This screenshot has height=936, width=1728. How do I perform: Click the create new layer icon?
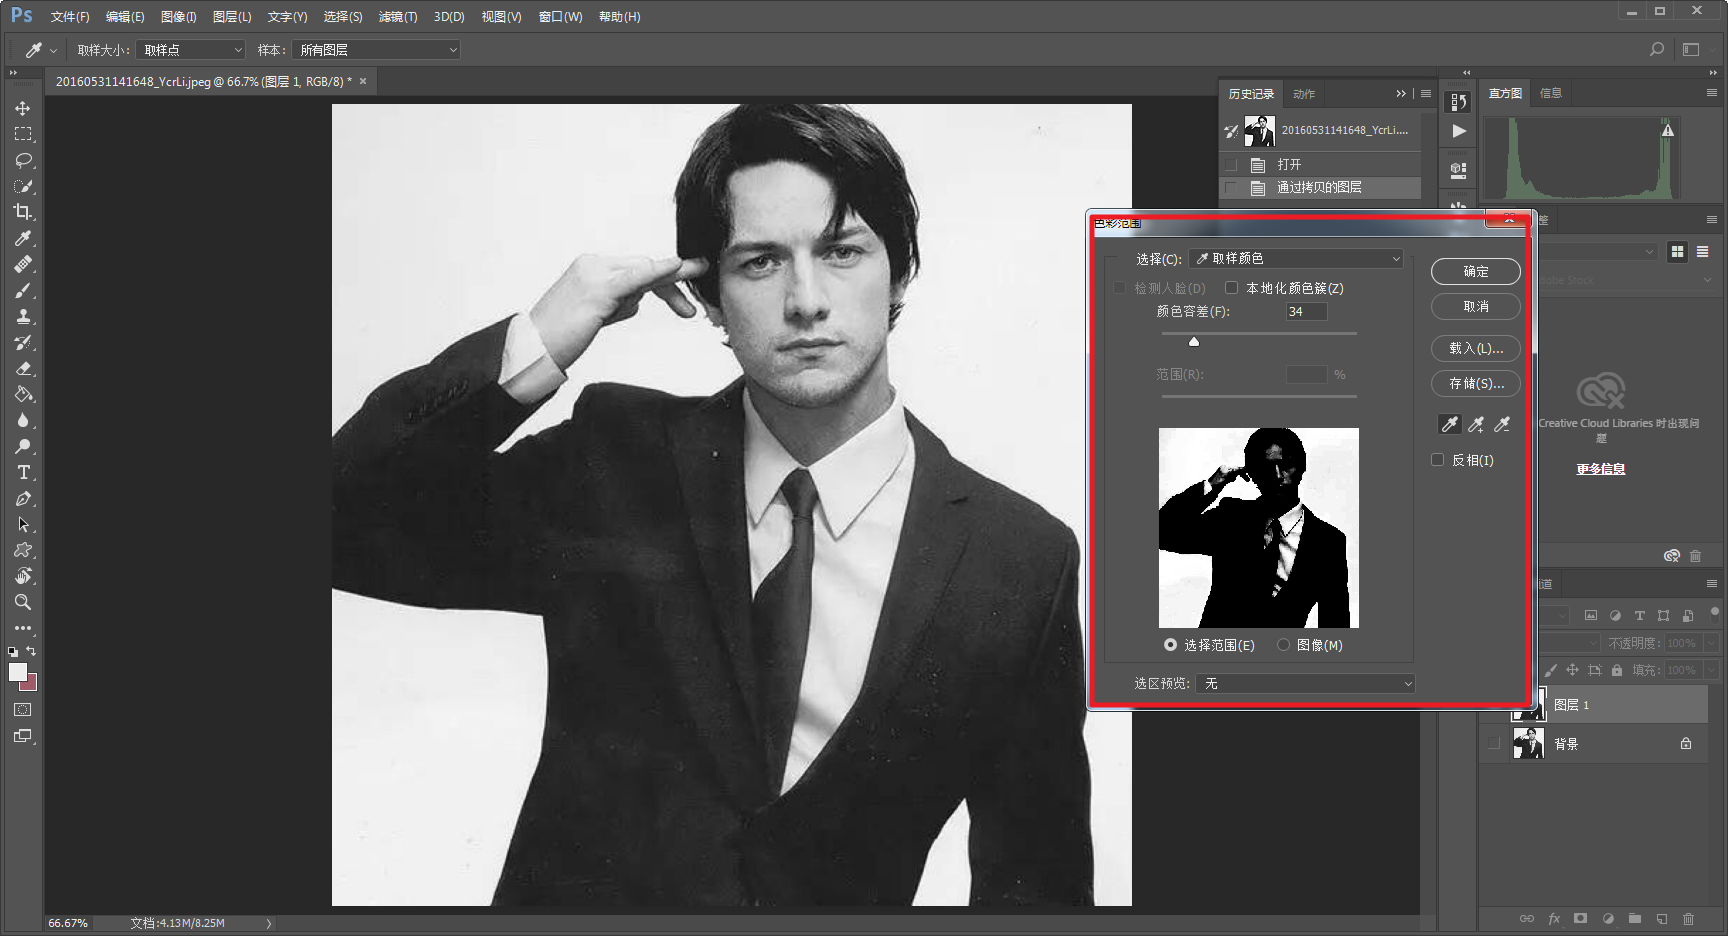(1661, 918)
